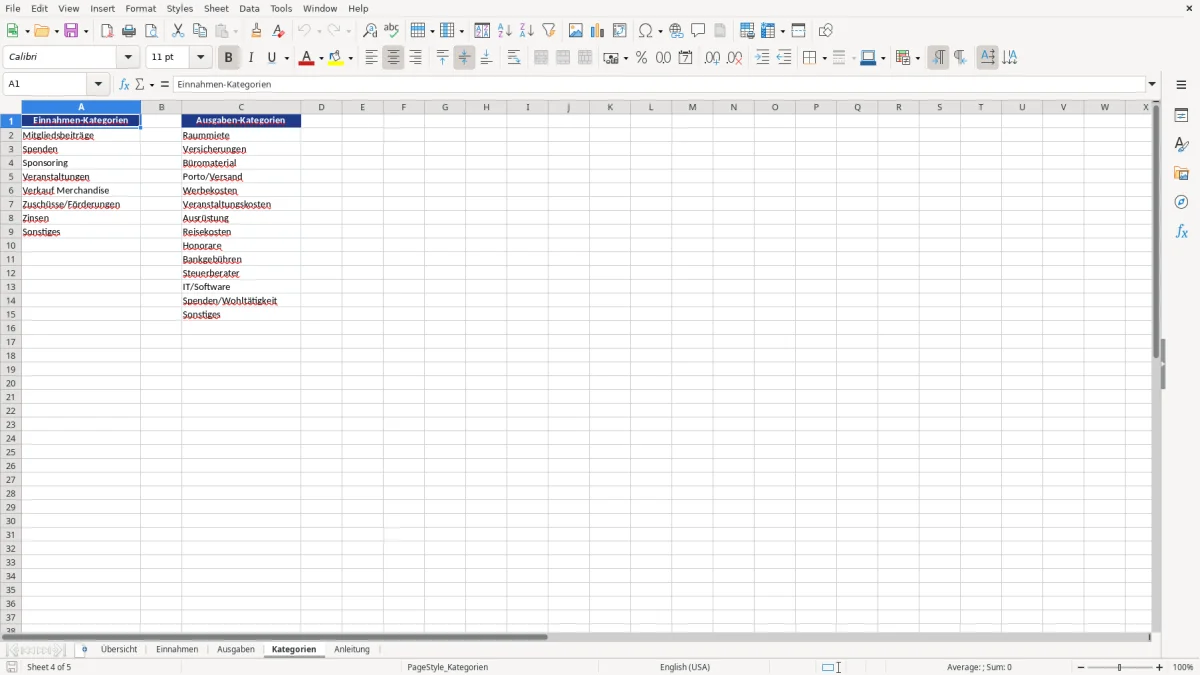This screenshot has width=1200, height=675.
Task: Click the Format as Percent icon
Action: click(x=641, y=58)
